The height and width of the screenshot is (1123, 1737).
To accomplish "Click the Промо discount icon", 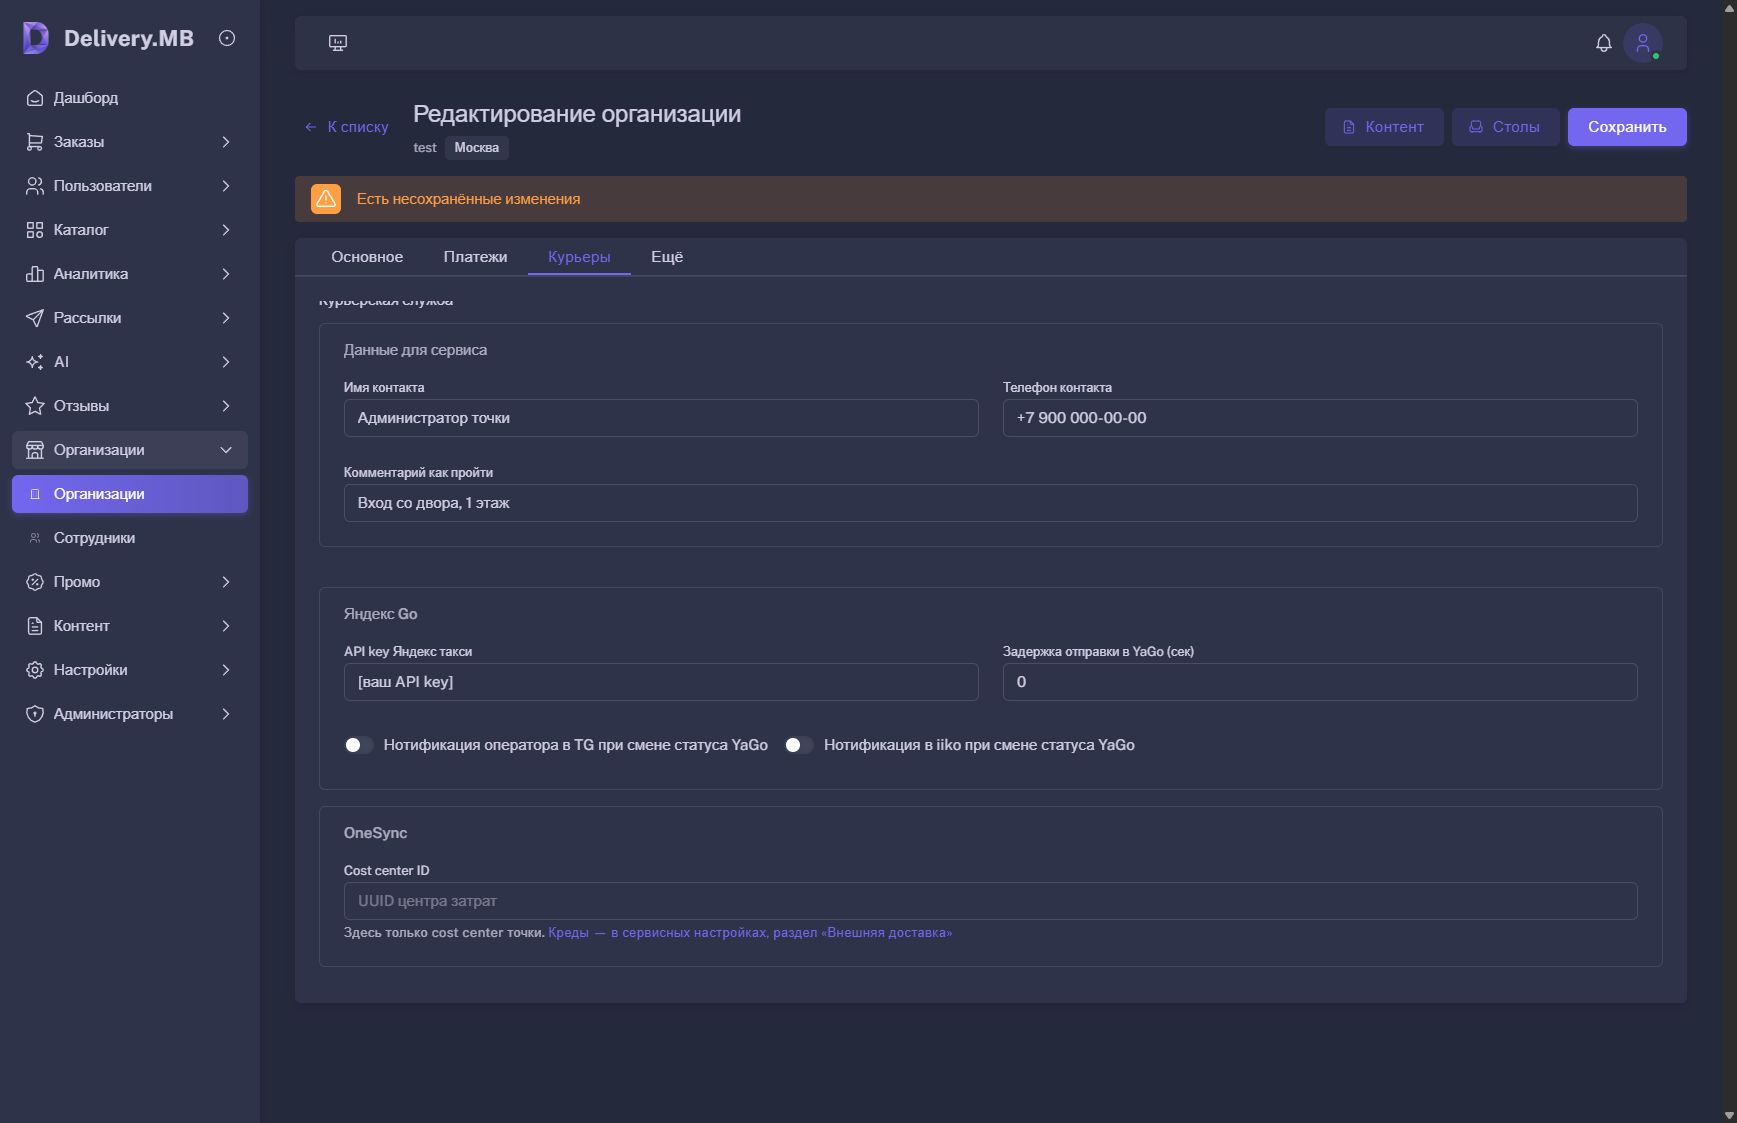I will 35,582.
